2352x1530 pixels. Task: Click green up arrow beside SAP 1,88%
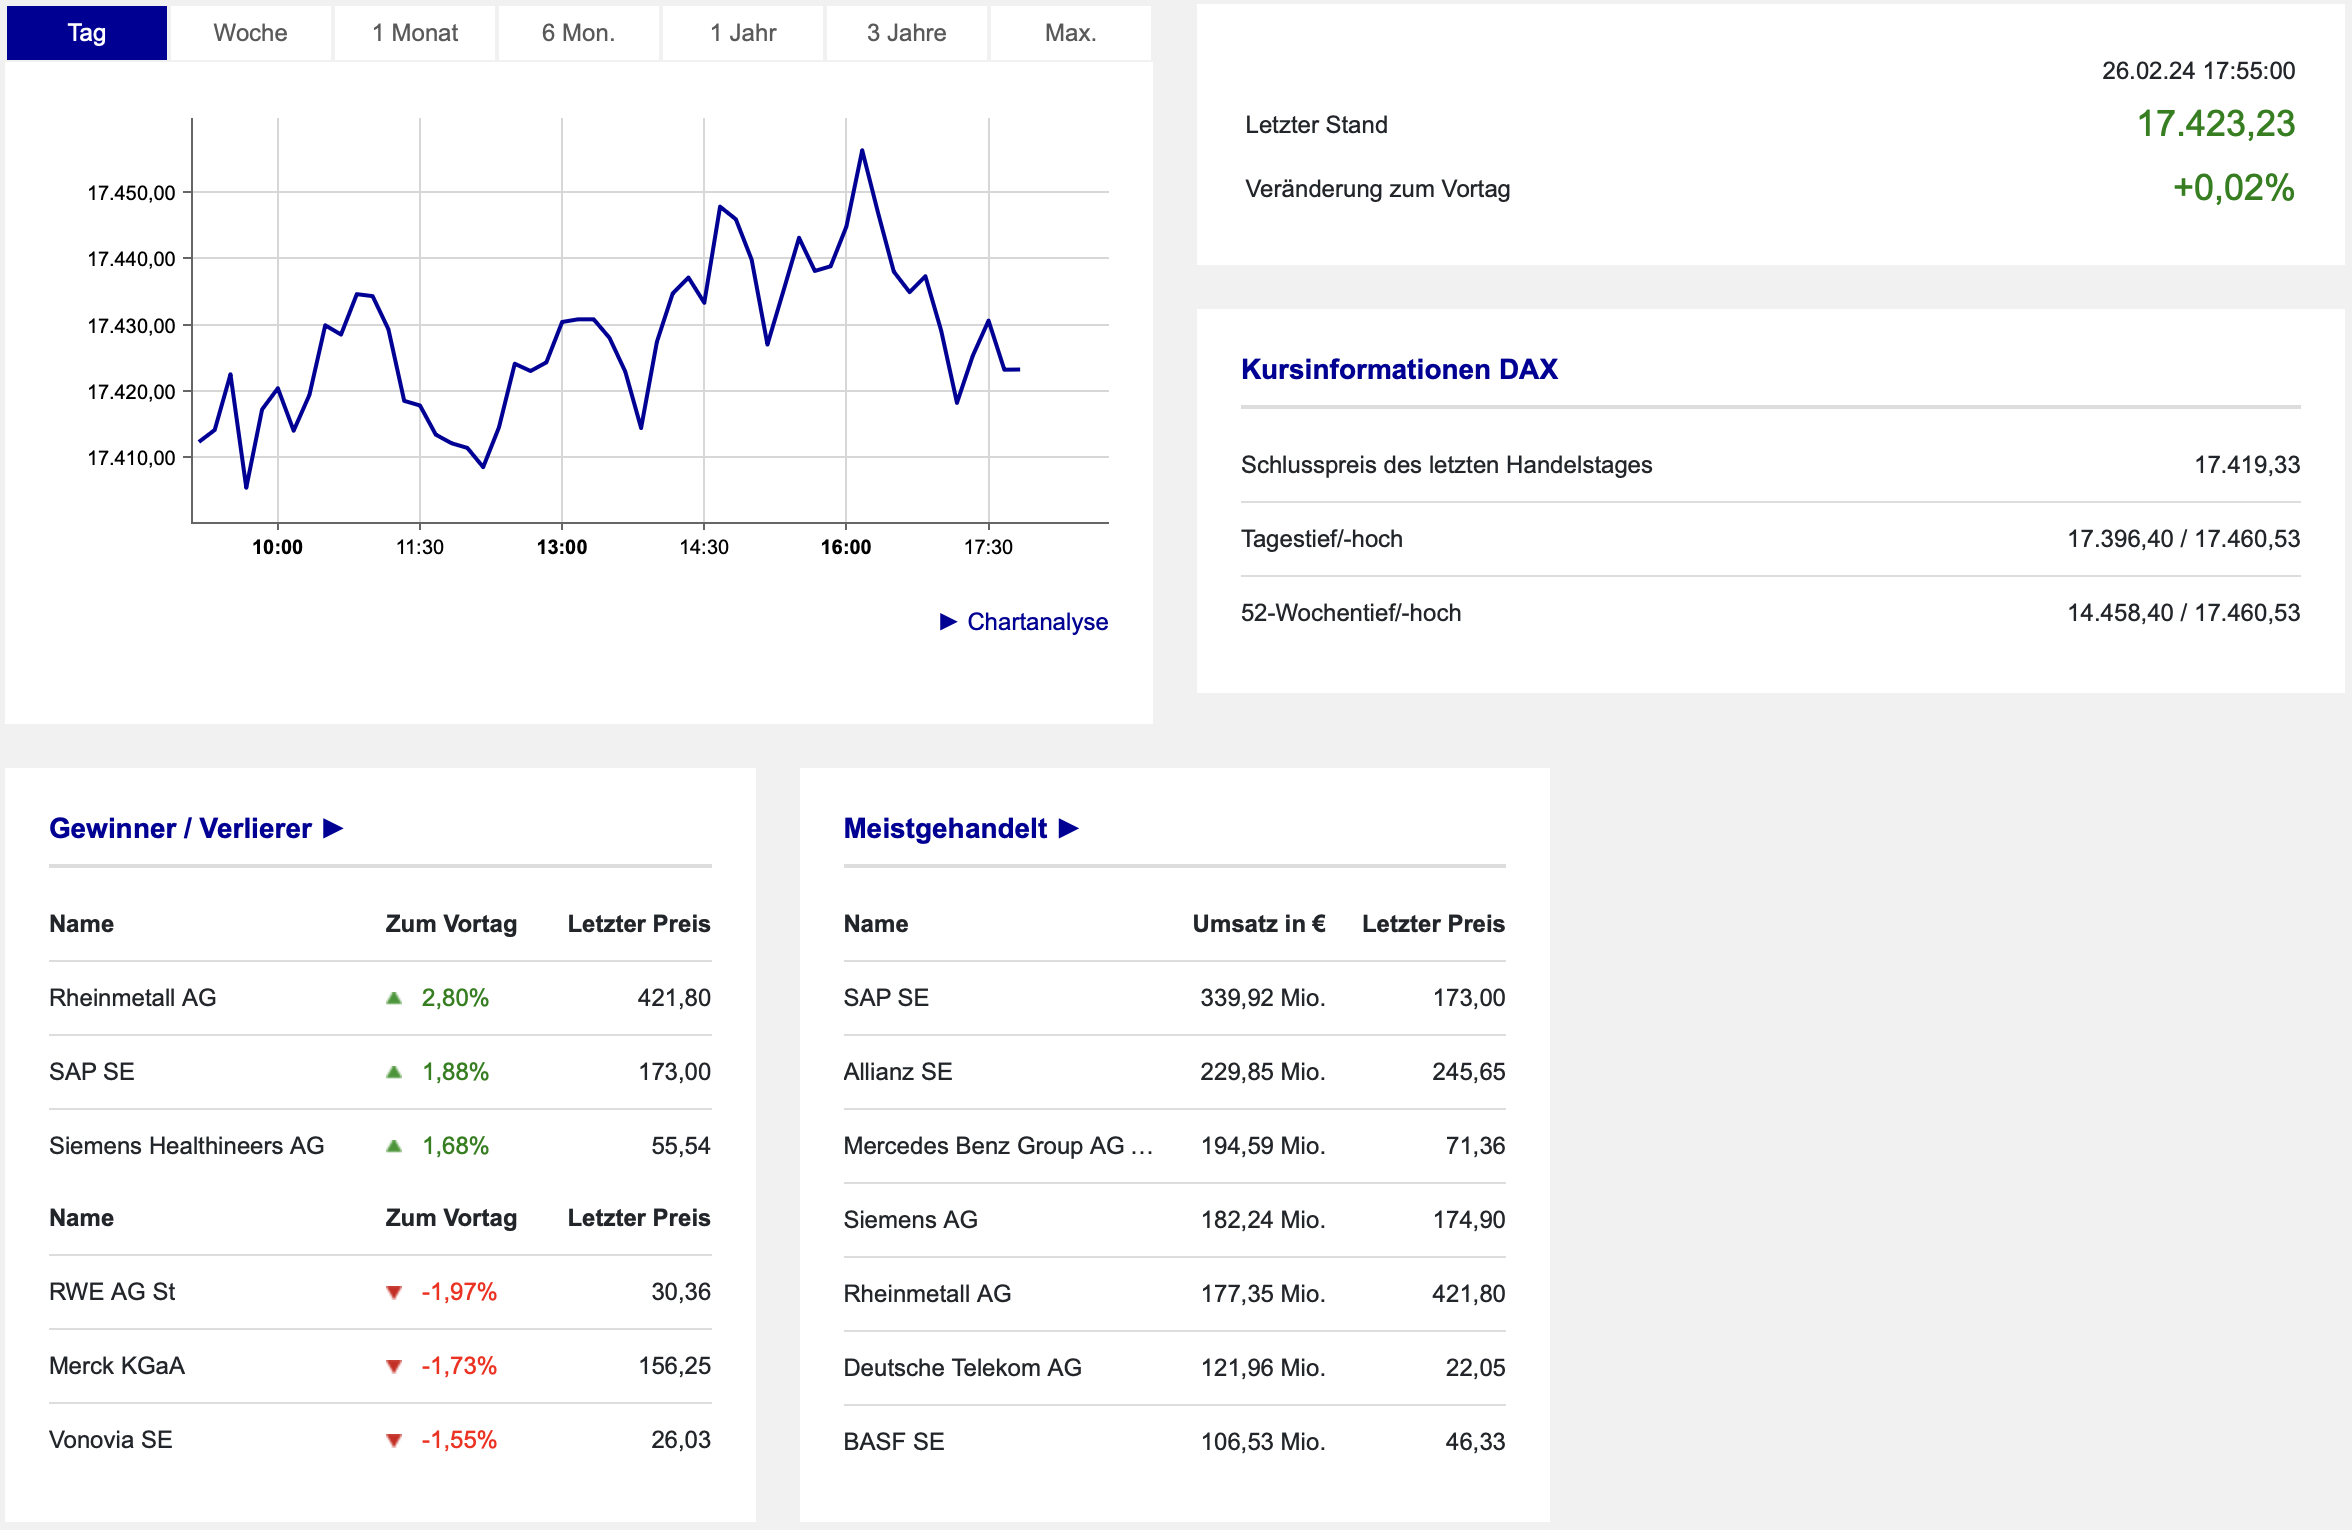394,1072
